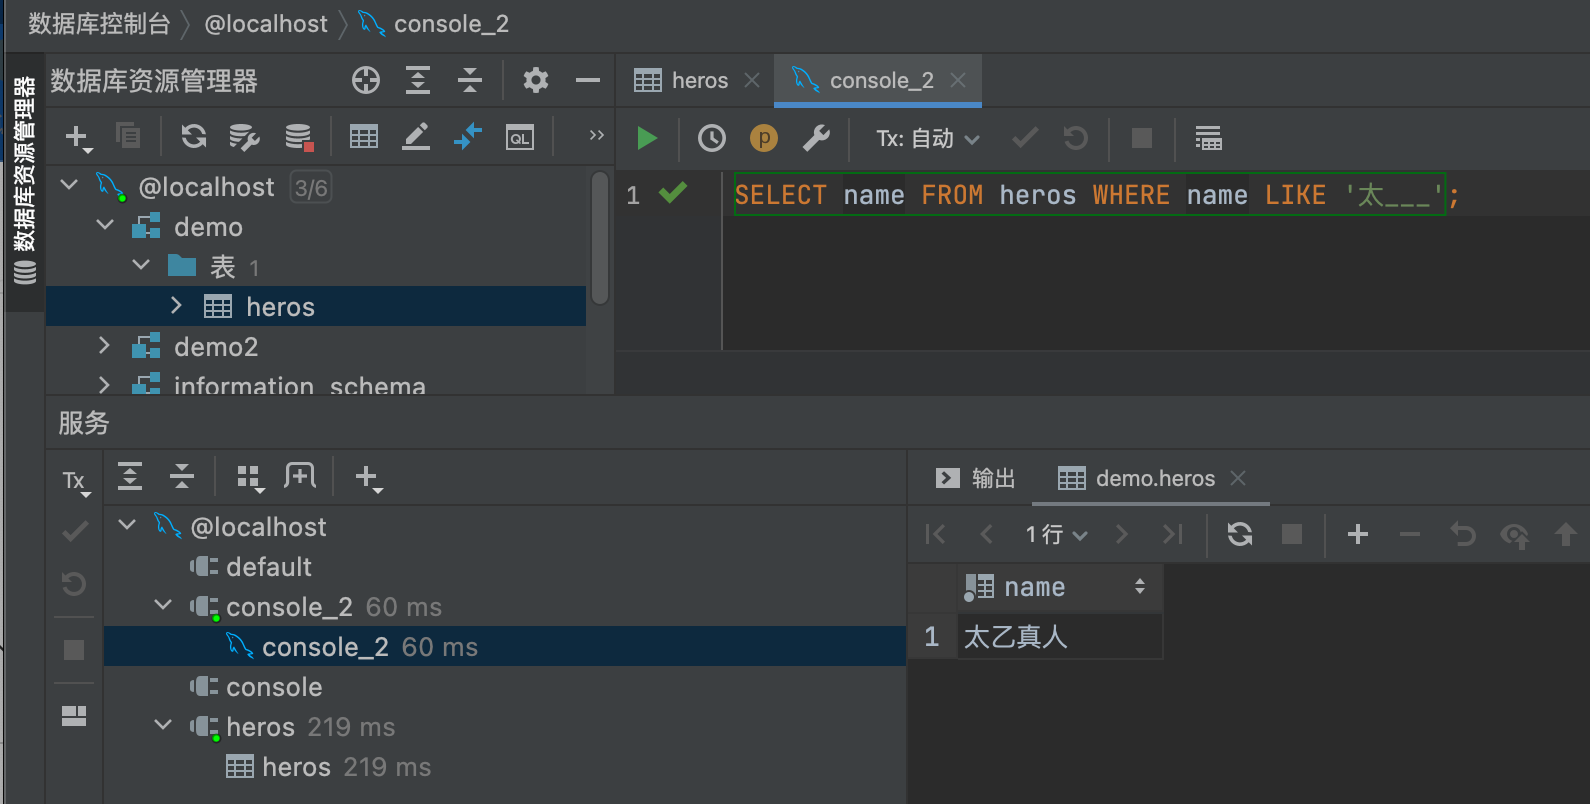Collapse @localhost in Services tree
The height and width of the screenshot is (804, 1590).
tap(127, 524)
